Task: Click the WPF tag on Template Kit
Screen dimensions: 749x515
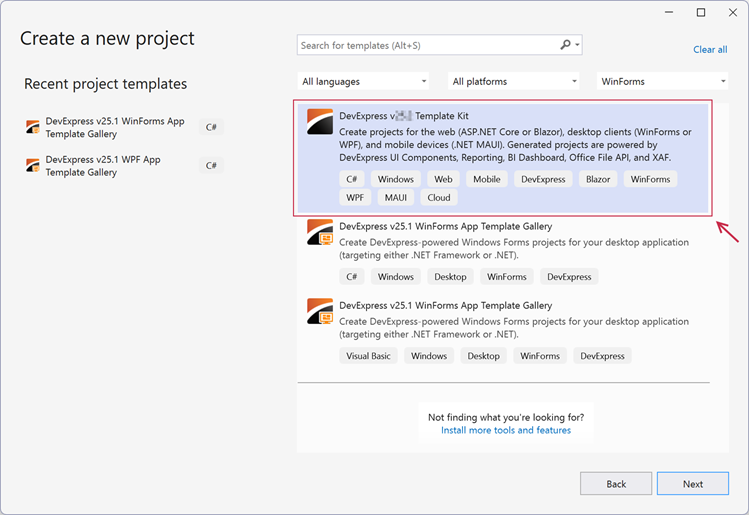Action: point(355,197)
